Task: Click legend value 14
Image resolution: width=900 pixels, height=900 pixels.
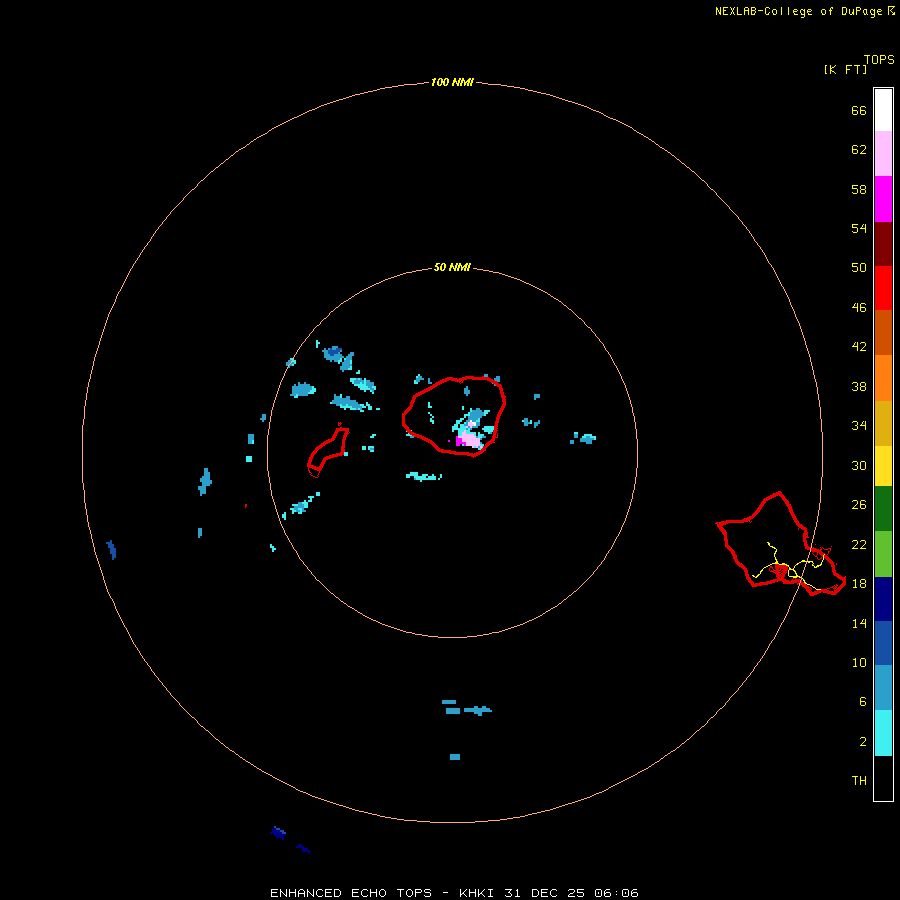Action: pyautogui.click(x=859, y=623)
